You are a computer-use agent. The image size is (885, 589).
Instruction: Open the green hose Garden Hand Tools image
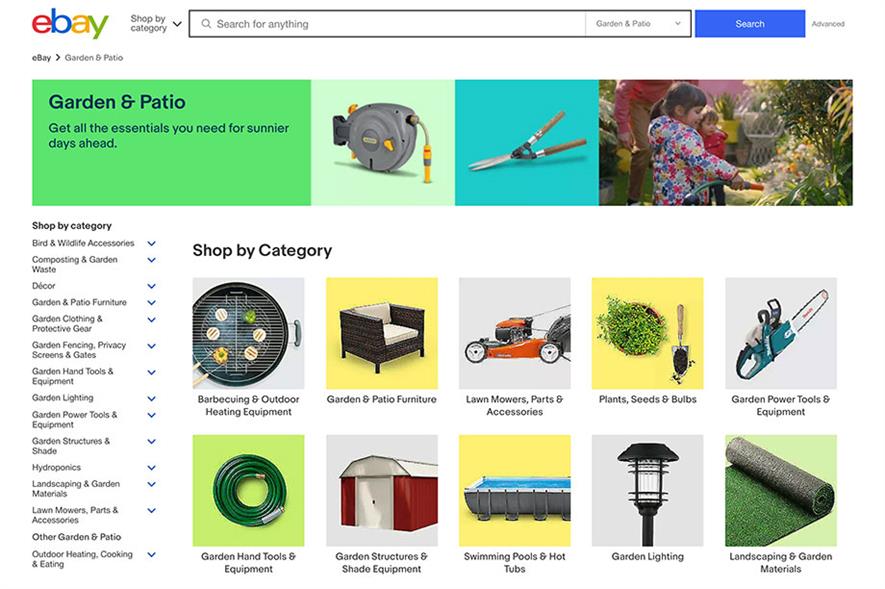pyautogui.click(x=248, y=490)
